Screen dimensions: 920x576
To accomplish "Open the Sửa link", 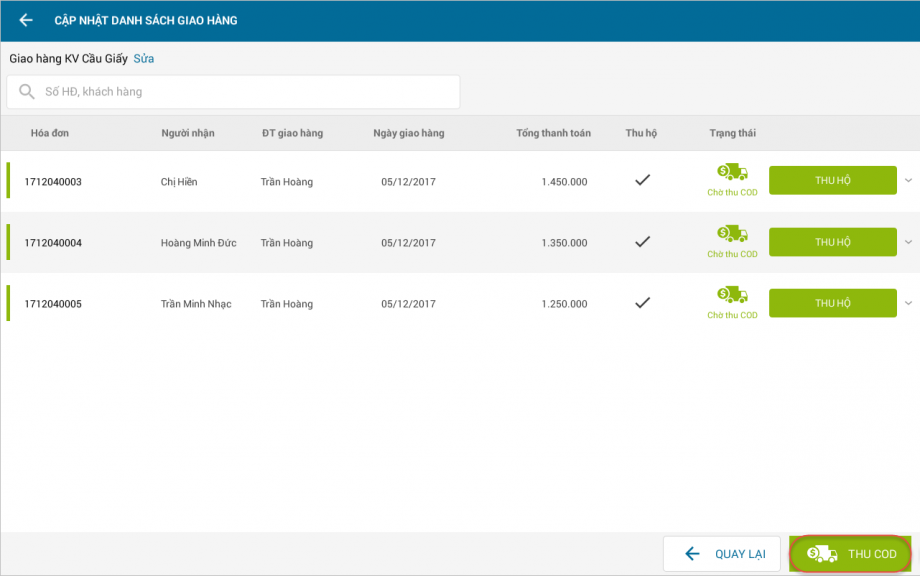I will 144,59.
